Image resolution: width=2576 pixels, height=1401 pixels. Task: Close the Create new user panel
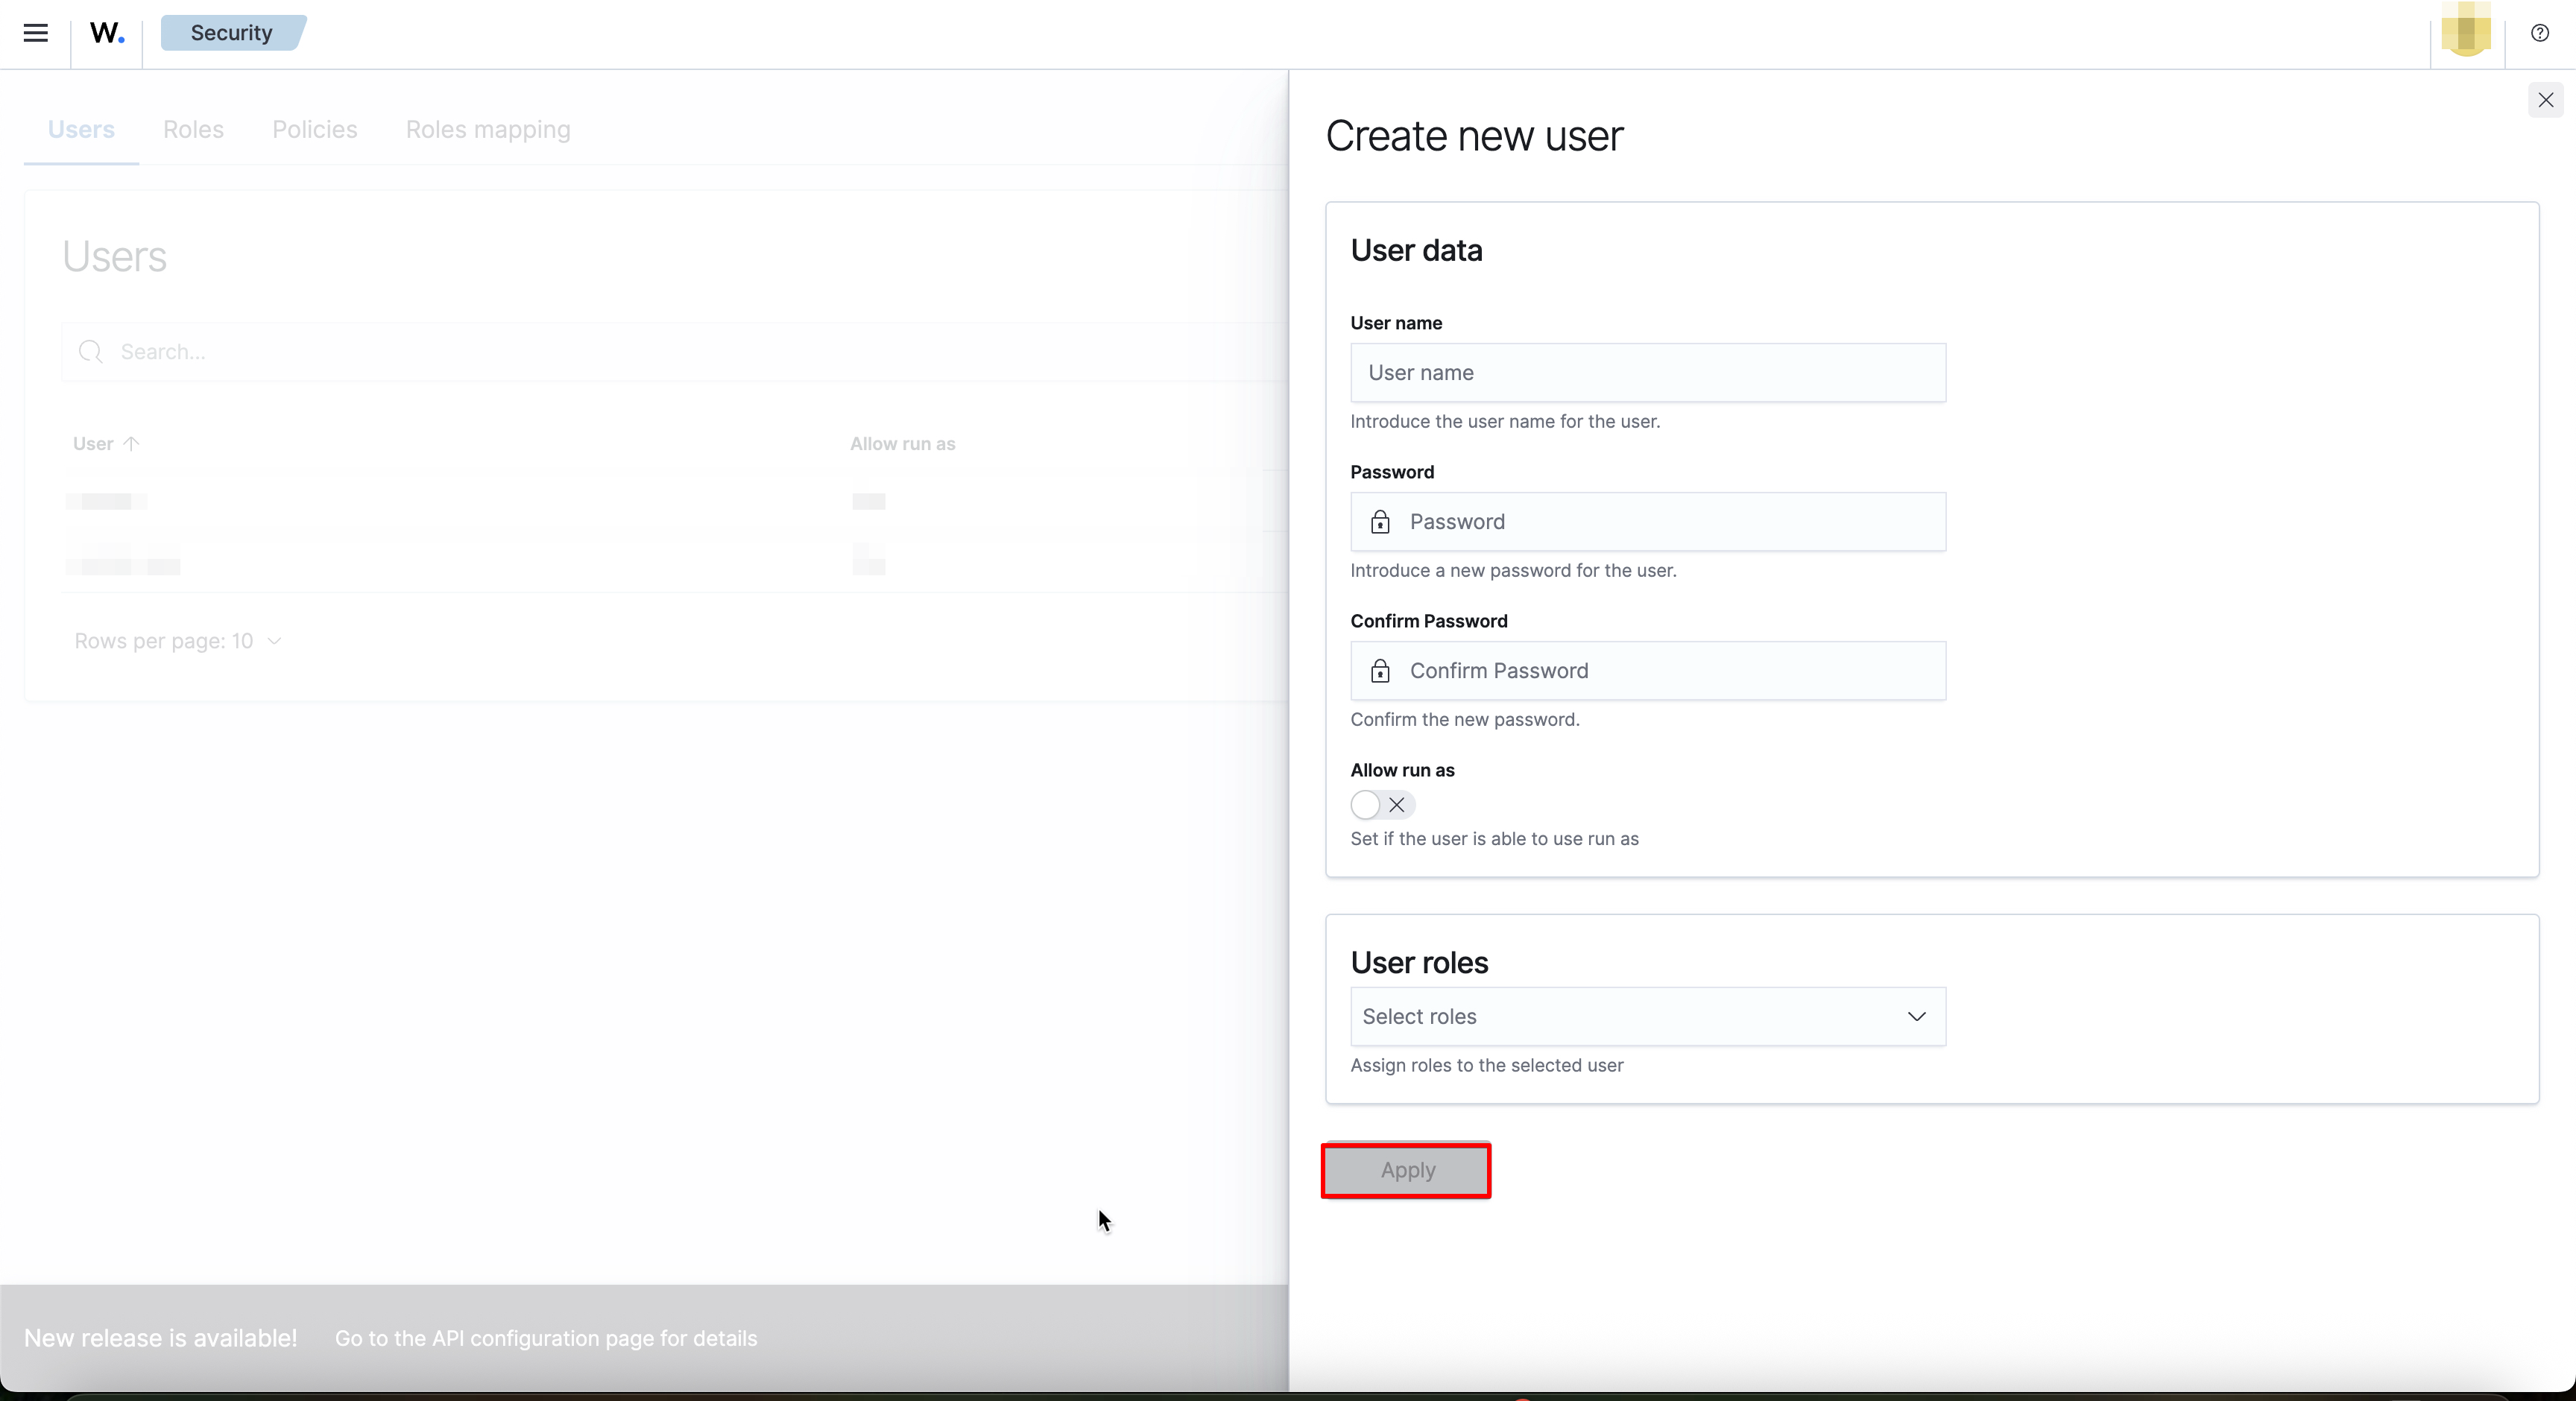tap(2546, 100)
